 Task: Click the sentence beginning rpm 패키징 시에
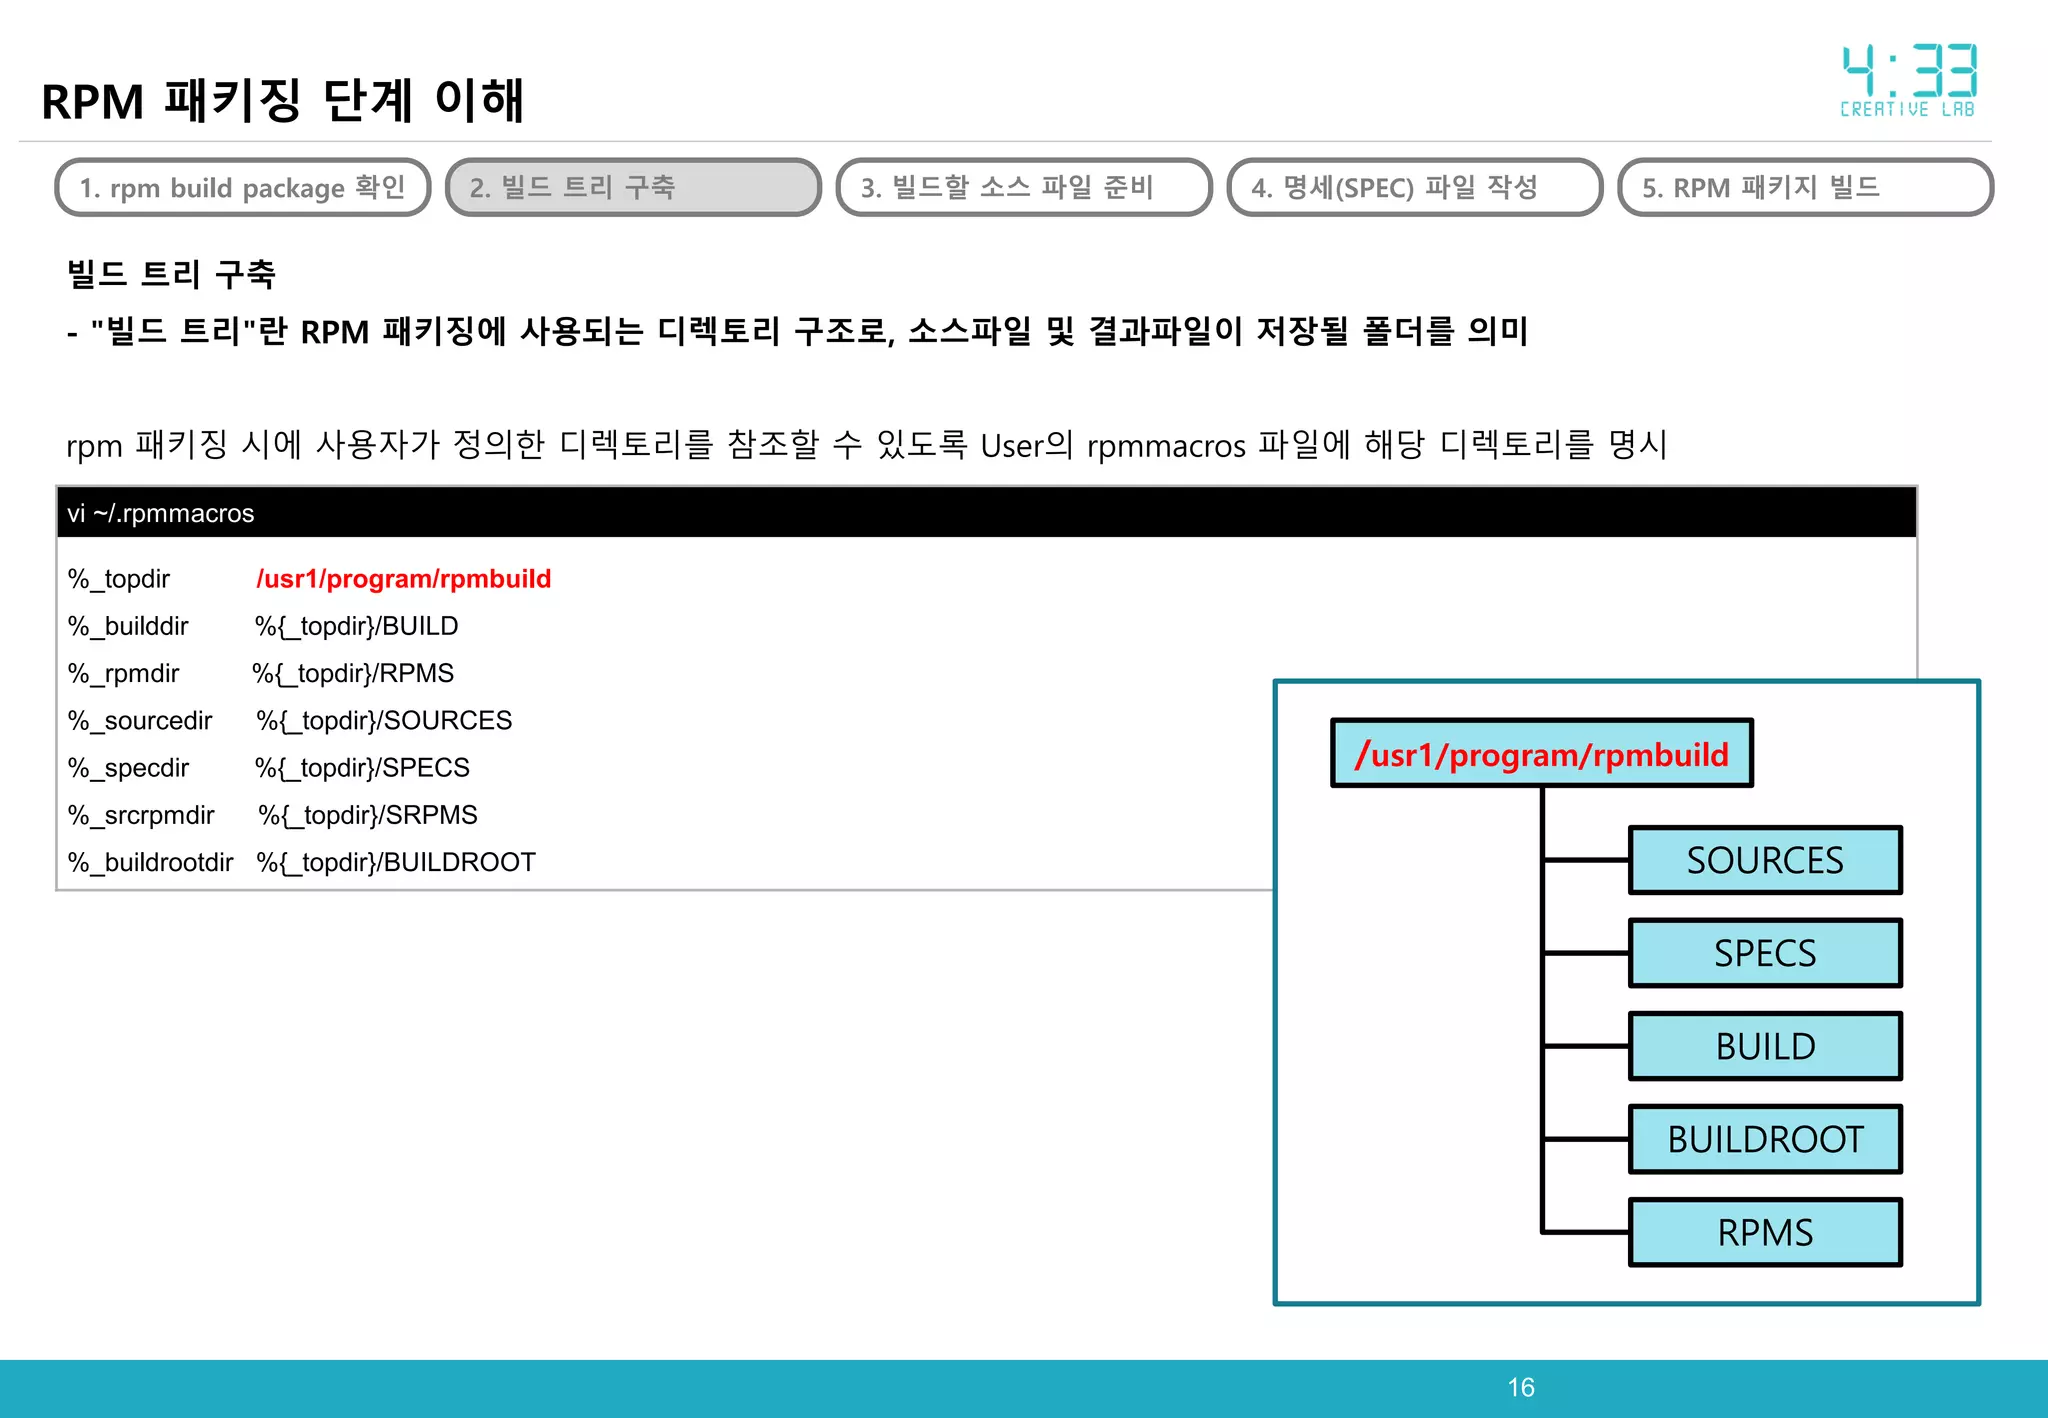pos(867,444)
